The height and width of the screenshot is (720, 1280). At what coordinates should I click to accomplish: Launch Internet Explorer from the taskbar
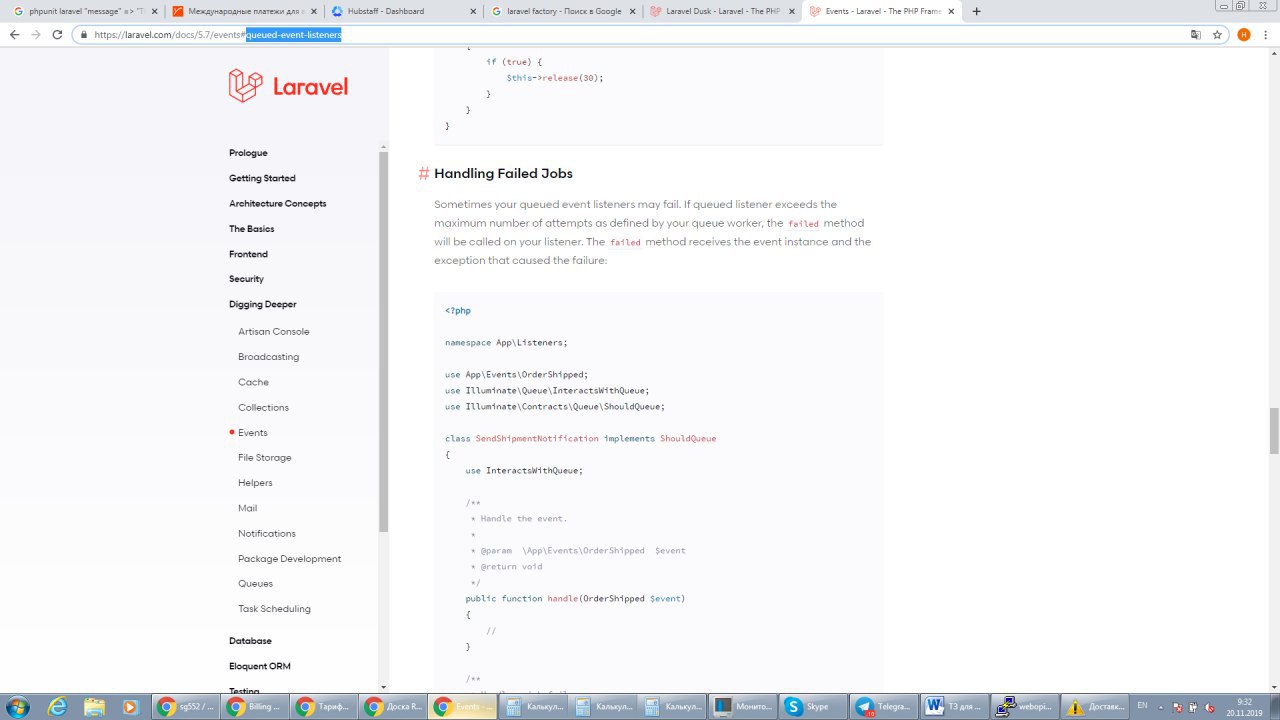pyautogui.click(x=58, y=706)
